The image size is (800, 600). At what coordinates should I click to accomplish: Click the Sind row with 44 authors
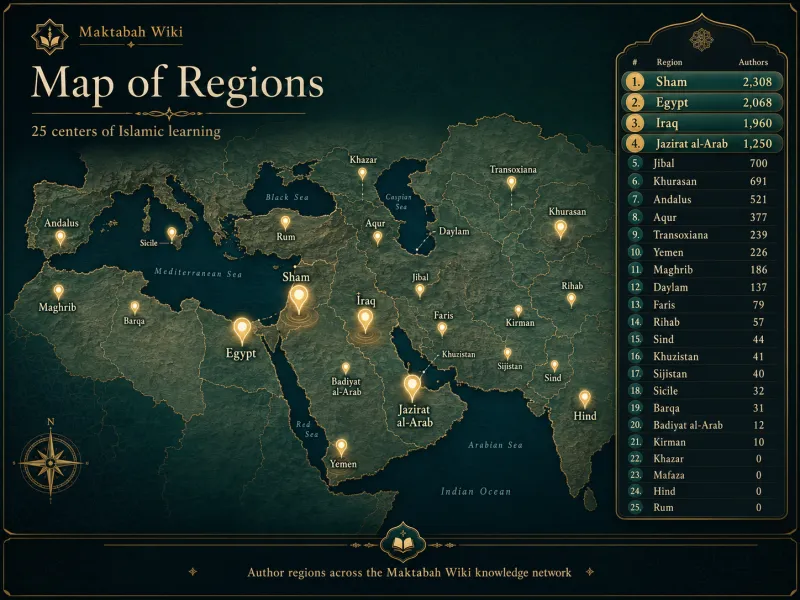pyautogui.click(x=702, y=339)
